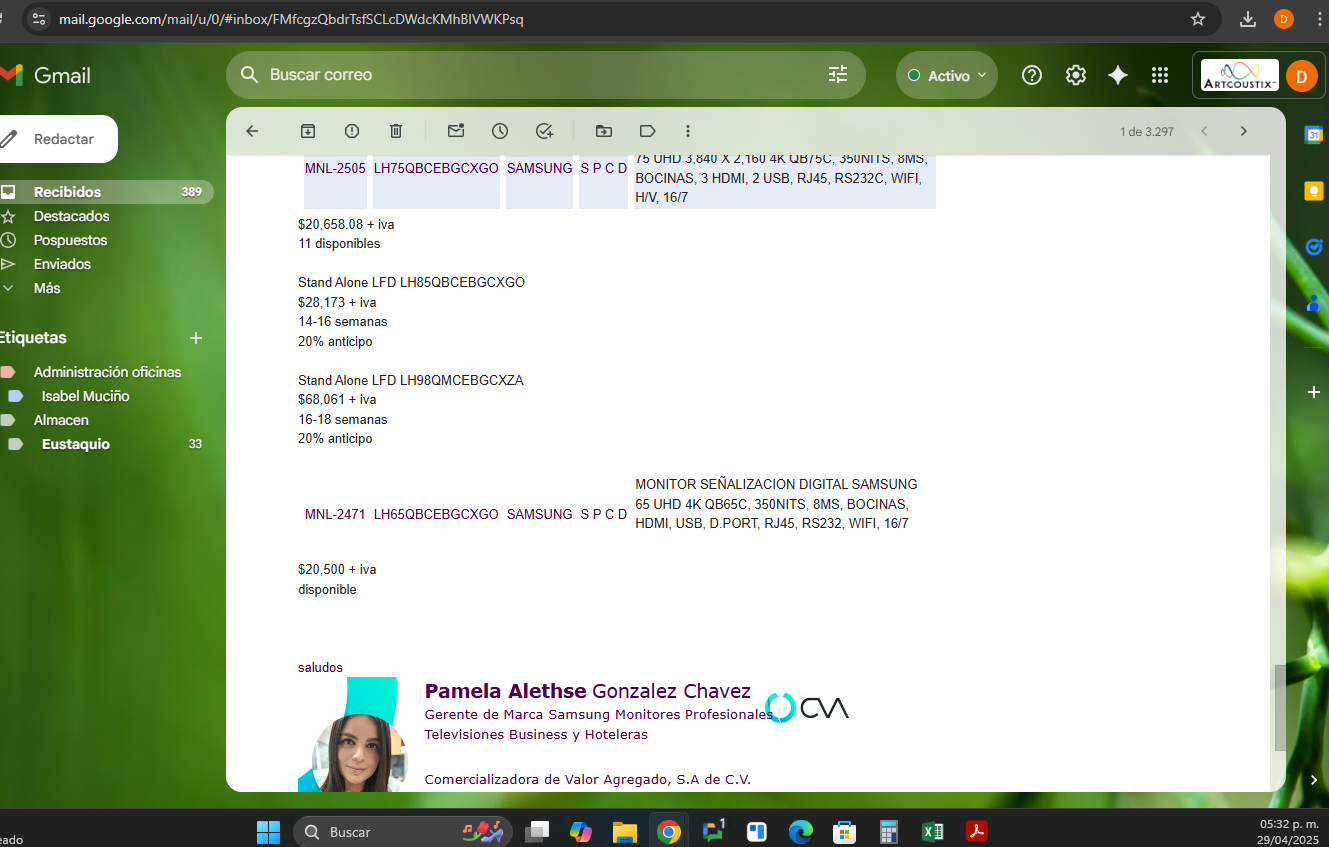Go back to inbox arrow

pos(252,131)
